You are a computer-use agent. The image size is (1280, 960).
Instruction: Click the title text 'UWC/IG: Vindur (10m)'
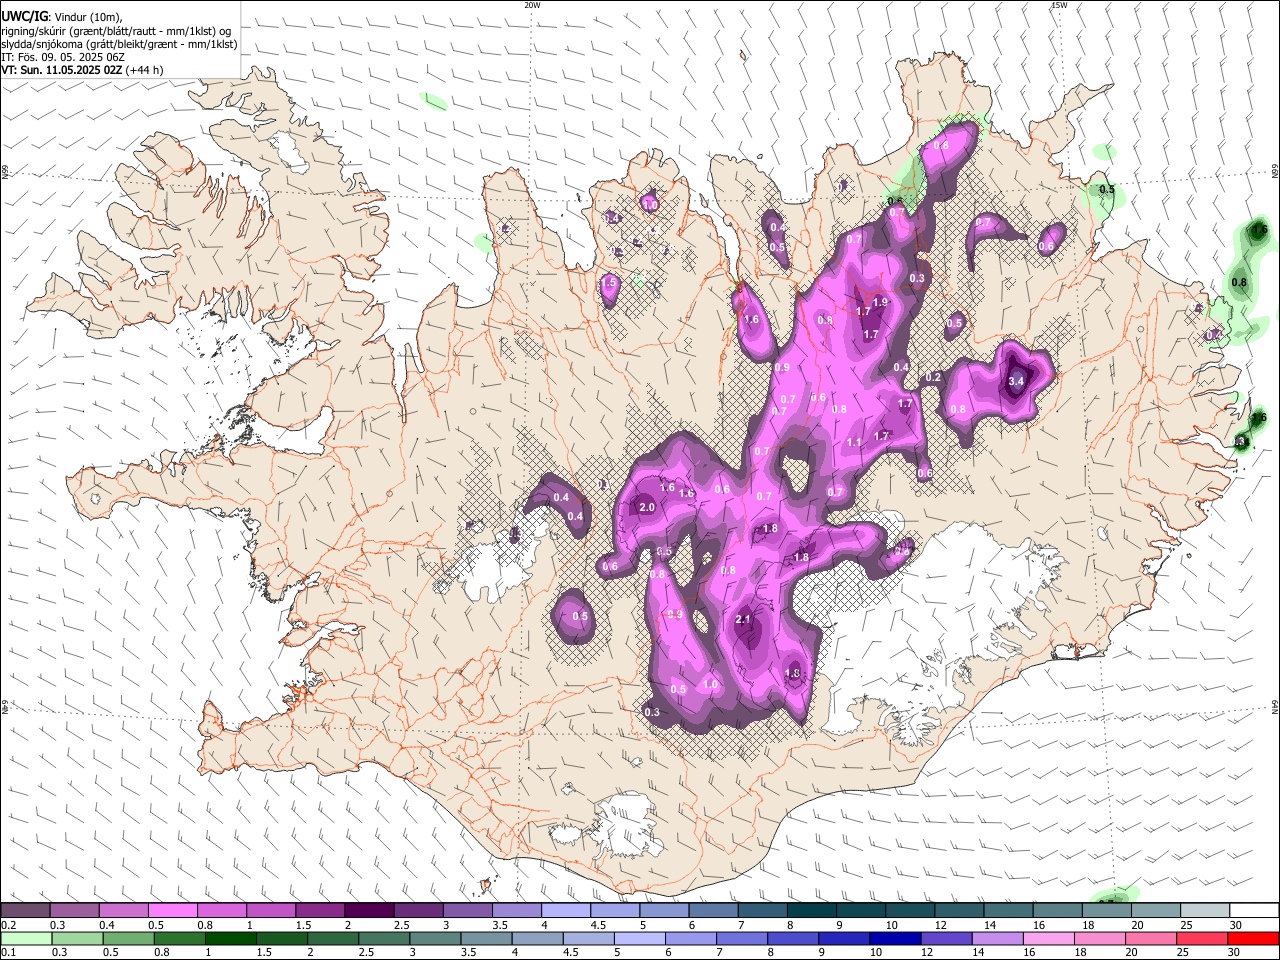[61, 17]
